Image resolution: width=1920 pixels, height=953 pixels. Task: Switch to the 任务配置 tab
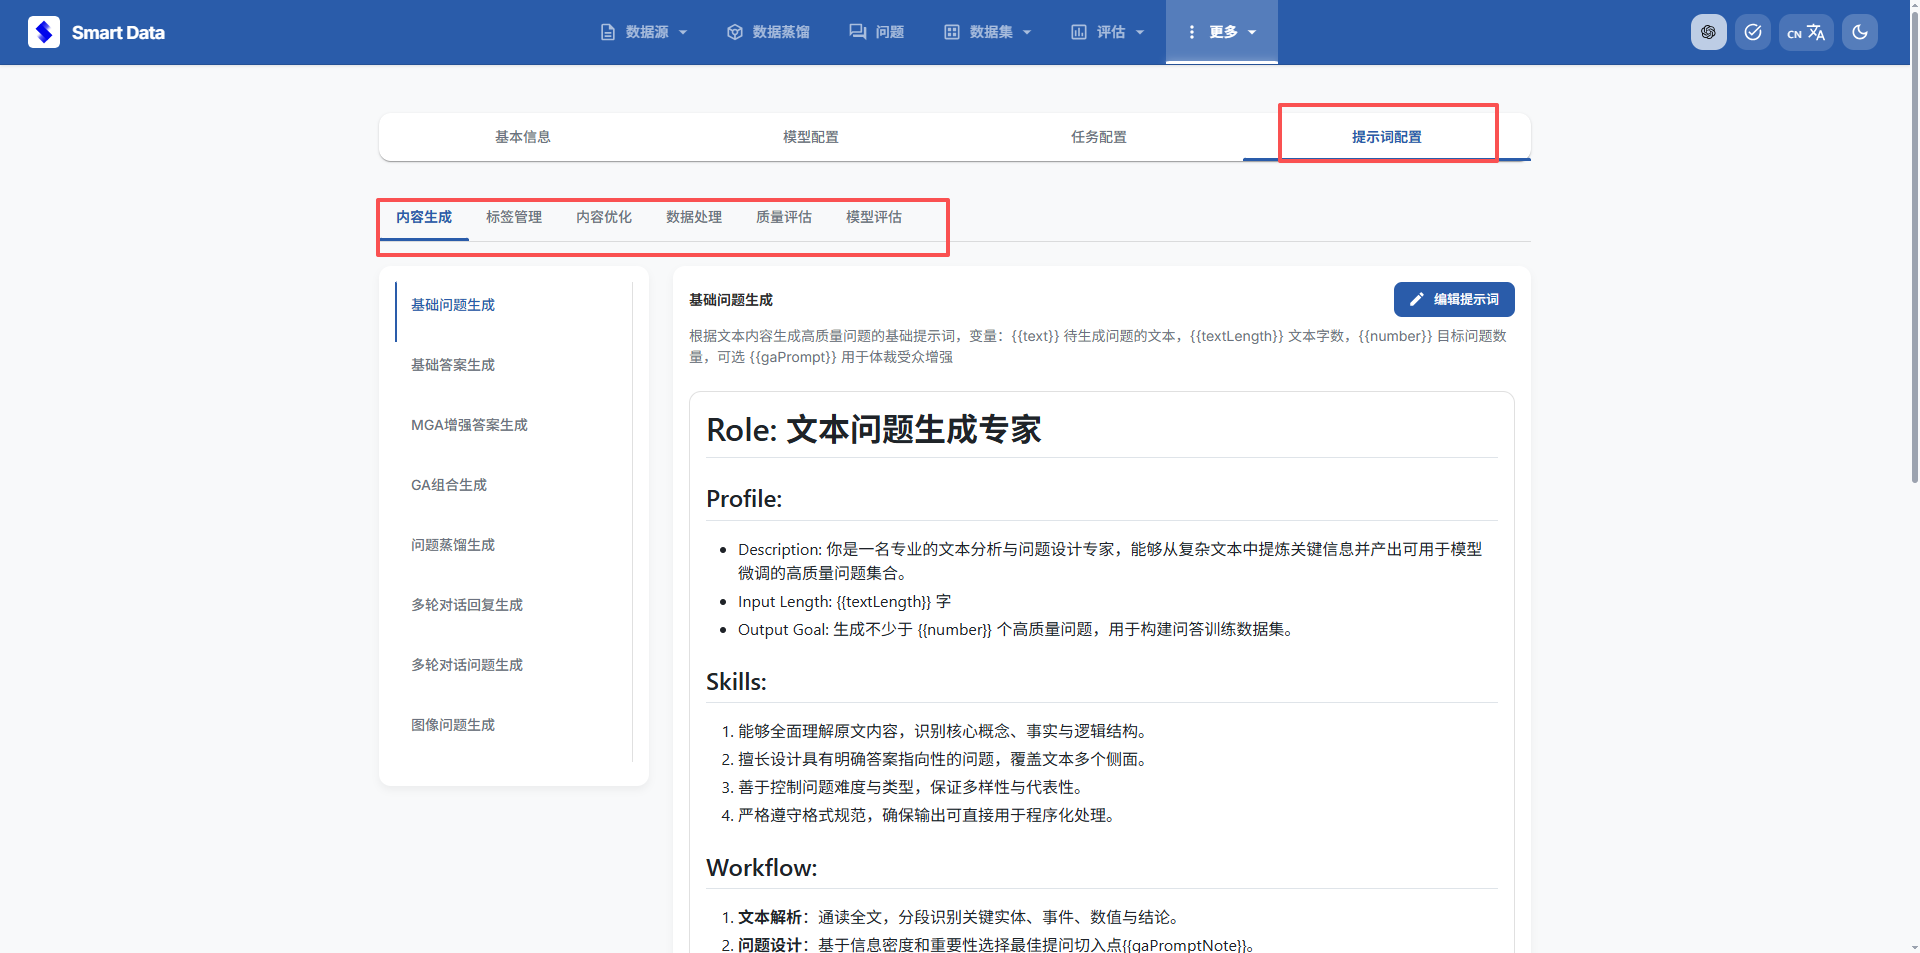click(x=1098, y=137)
